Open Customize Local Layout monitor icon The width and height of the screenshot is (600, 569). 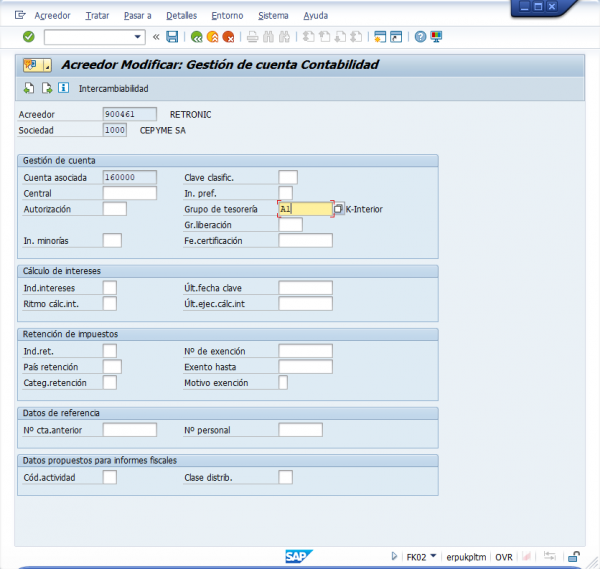tap(436, 37)
